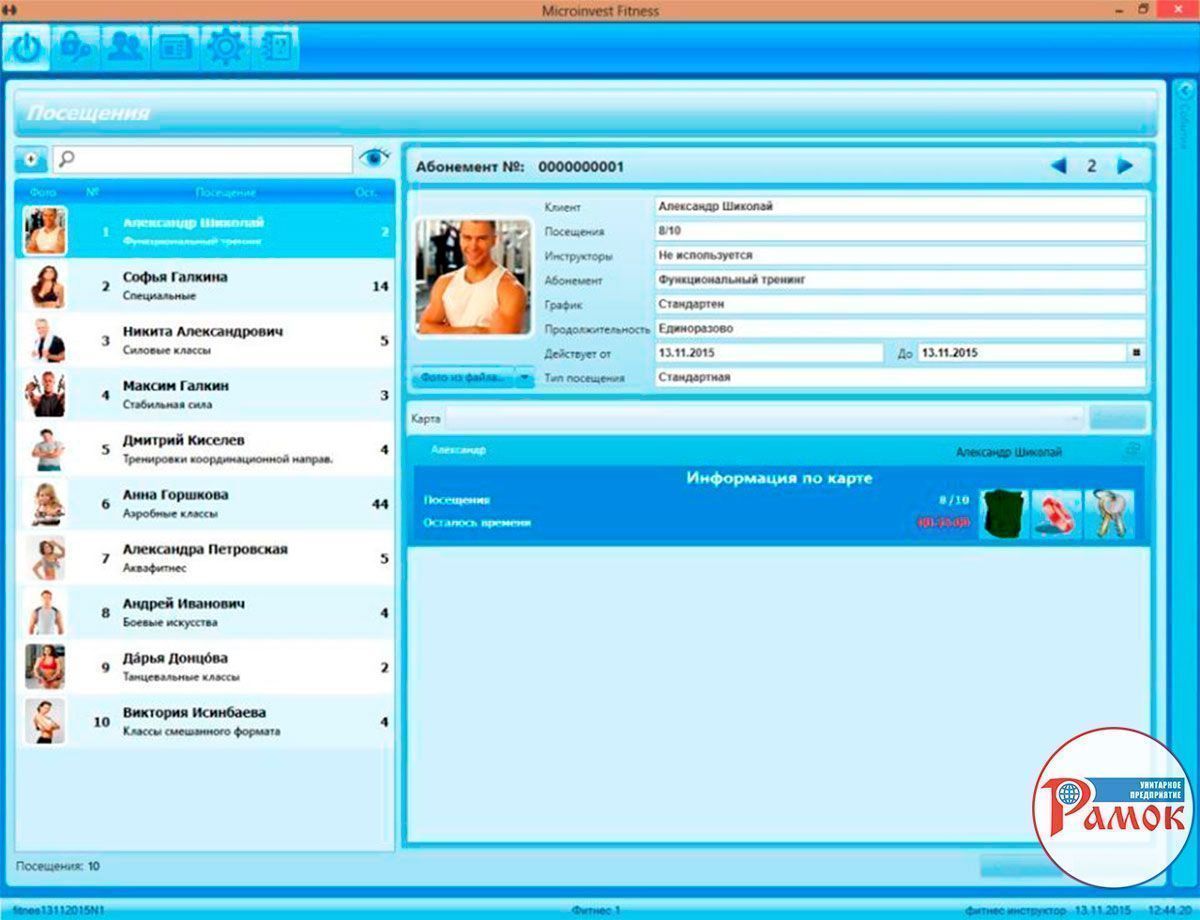The height and width of the screenshot is (920, 1200).
Task: Click the 'Инструкторы' field 'Не используется'
Action: coord(900,256)
